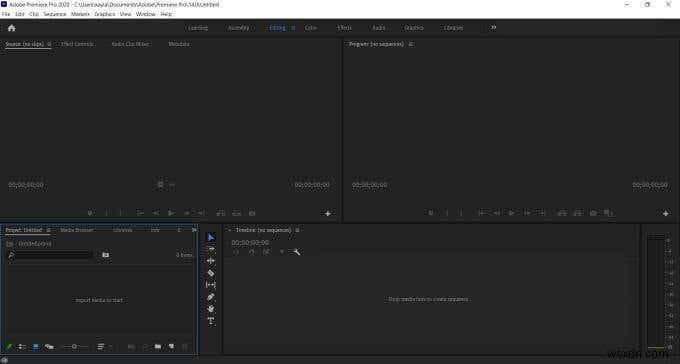Adjust Project panel thumbnail zoom slider

coord(74,347)
